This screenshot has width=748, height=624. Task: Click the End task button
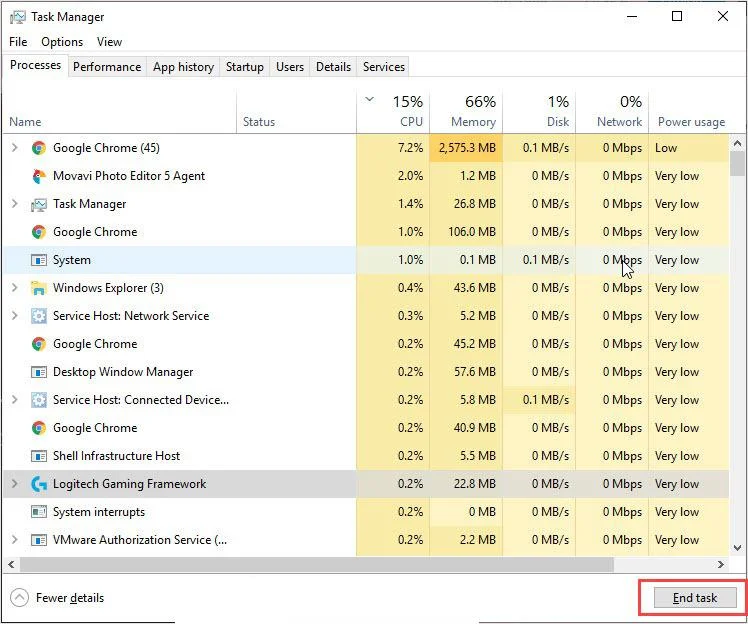(695, 598)
